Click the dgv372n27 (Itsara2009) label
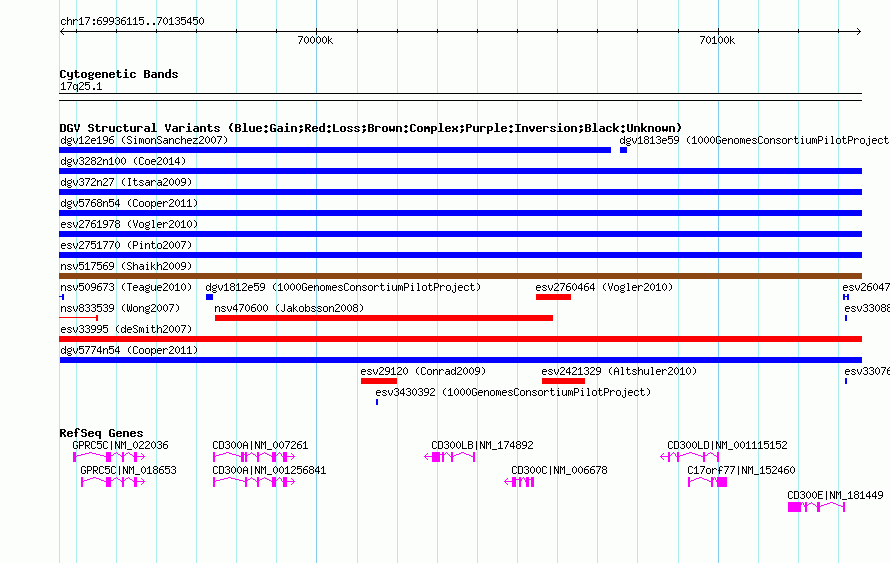 [x=126, y=182]
